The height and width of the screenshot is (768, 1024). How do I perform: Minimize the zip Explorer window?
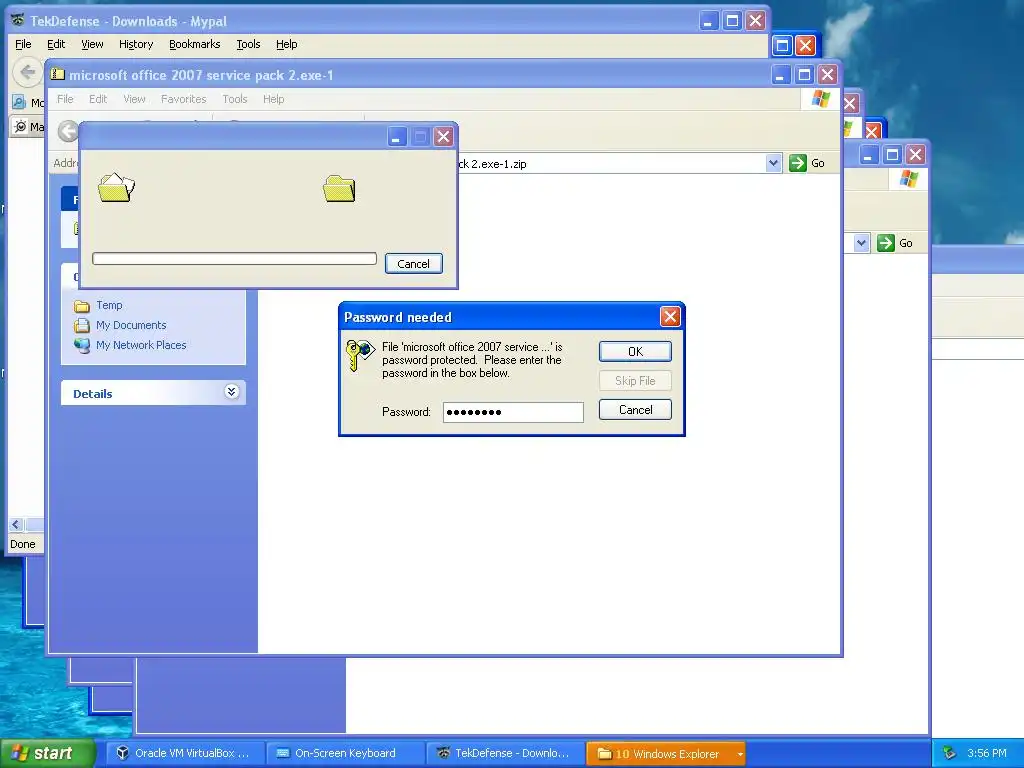pos(780,74)
